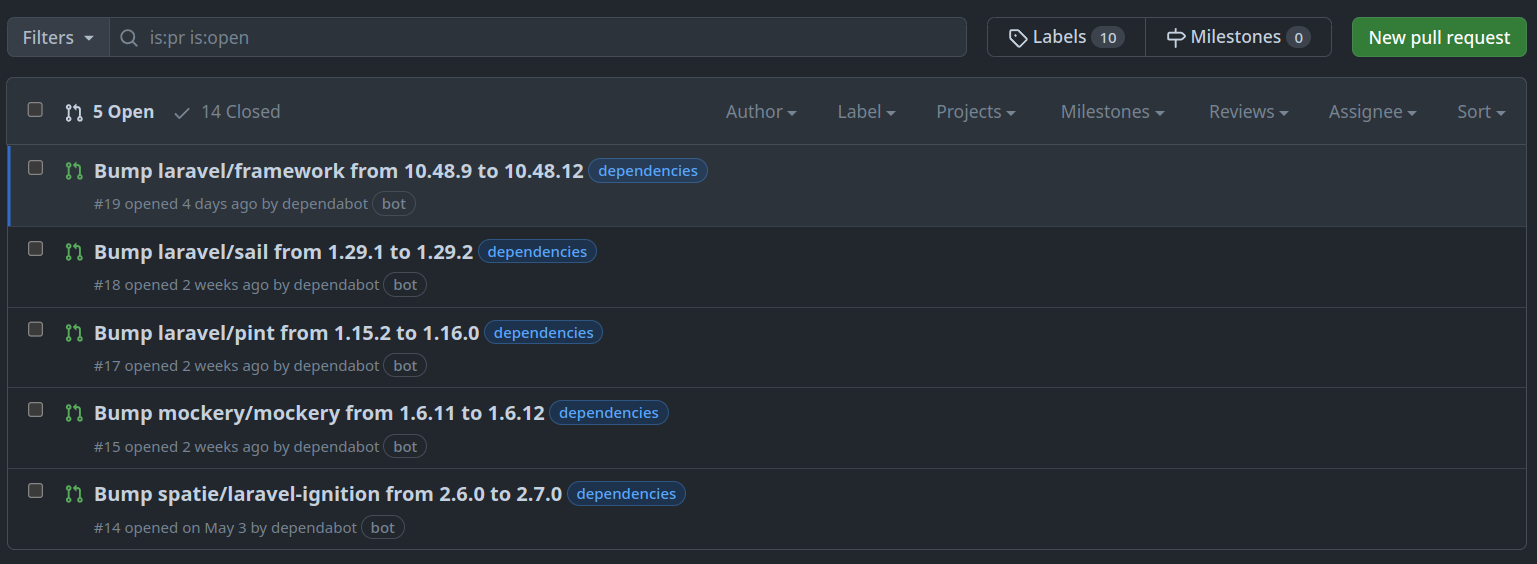Show the 14 Closed pull requests
This screenshot has width=1537, height=564.
pos(227,112)
